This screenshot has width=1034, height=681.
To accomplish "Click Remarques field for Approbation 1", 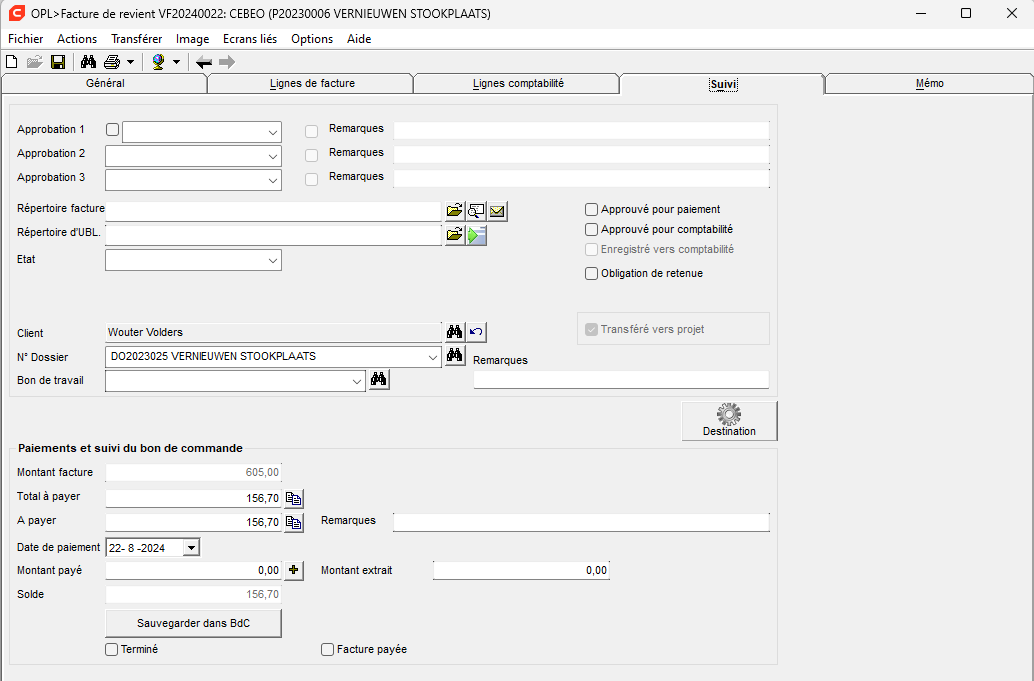I will click(581, 130).
